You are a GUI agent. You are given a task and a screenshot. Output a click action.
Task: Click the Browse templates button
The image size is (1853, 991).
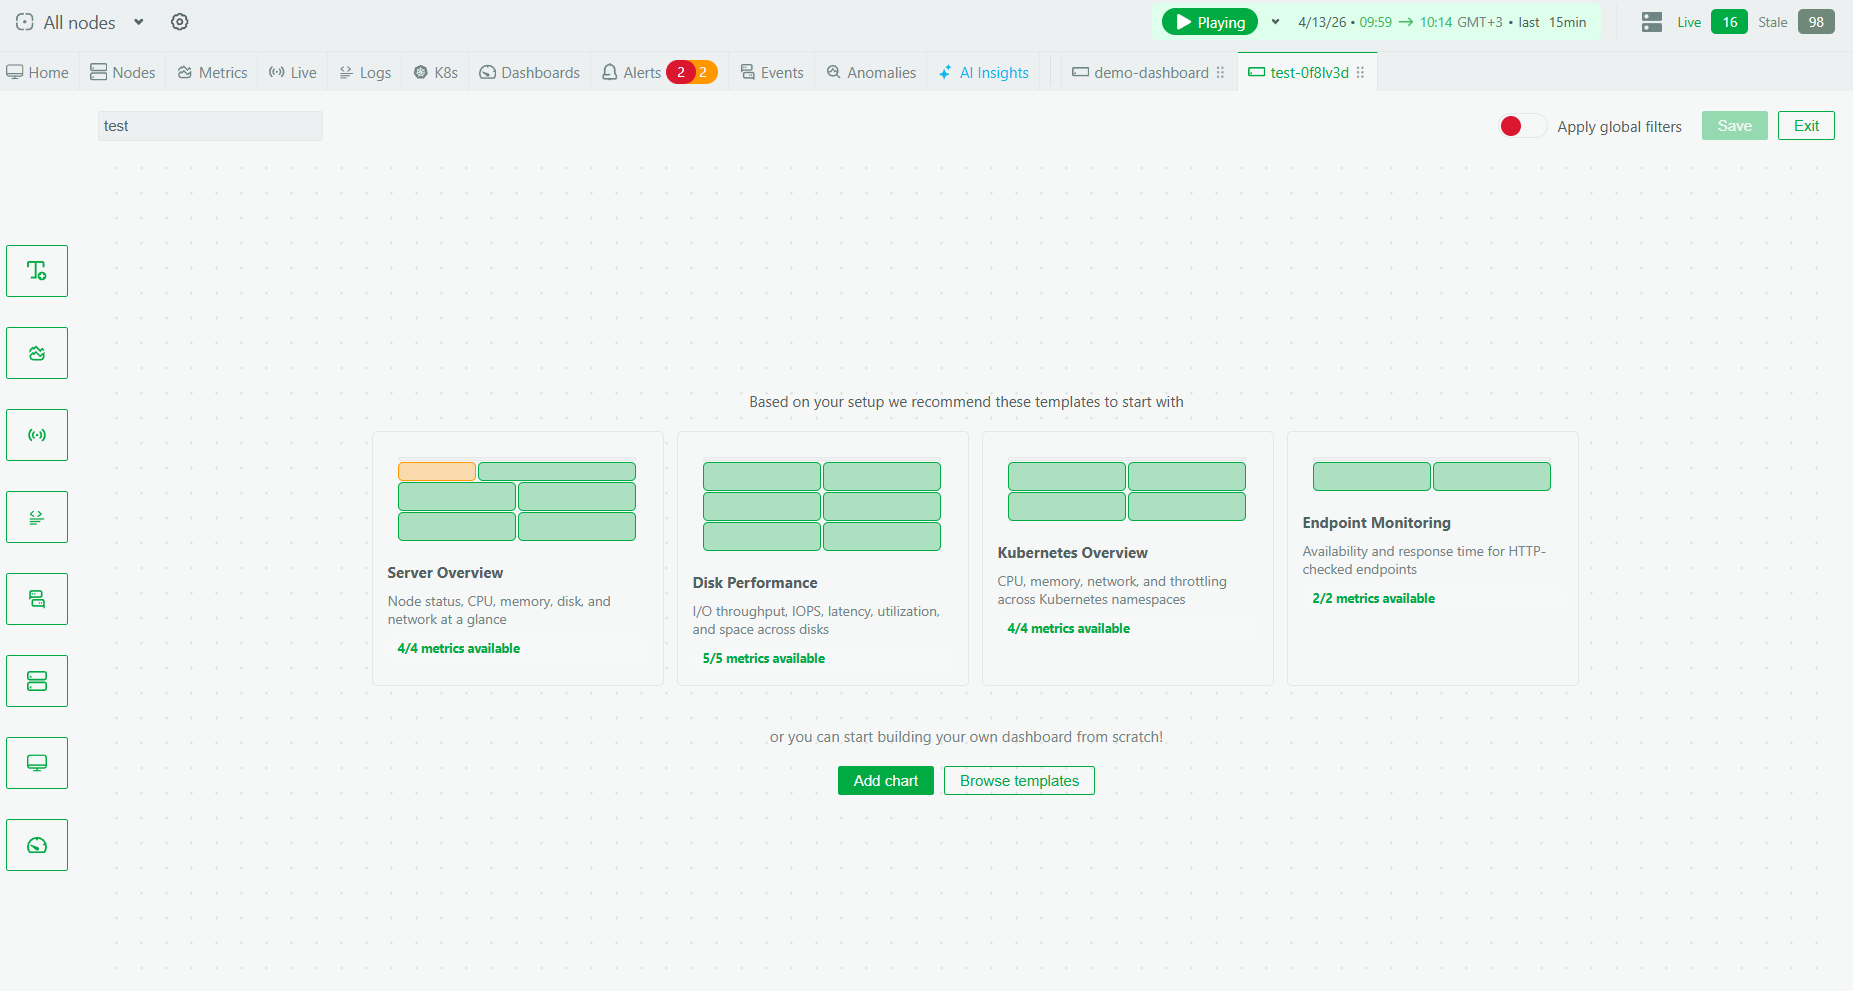1019,780
